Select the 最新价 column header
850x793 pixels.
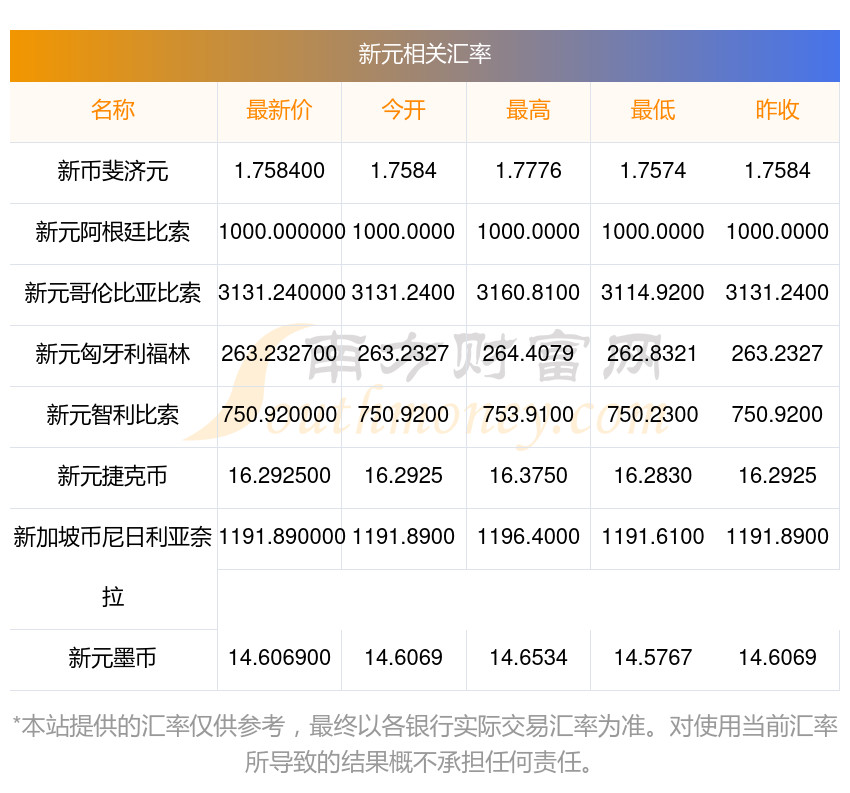tap(279, 110)
